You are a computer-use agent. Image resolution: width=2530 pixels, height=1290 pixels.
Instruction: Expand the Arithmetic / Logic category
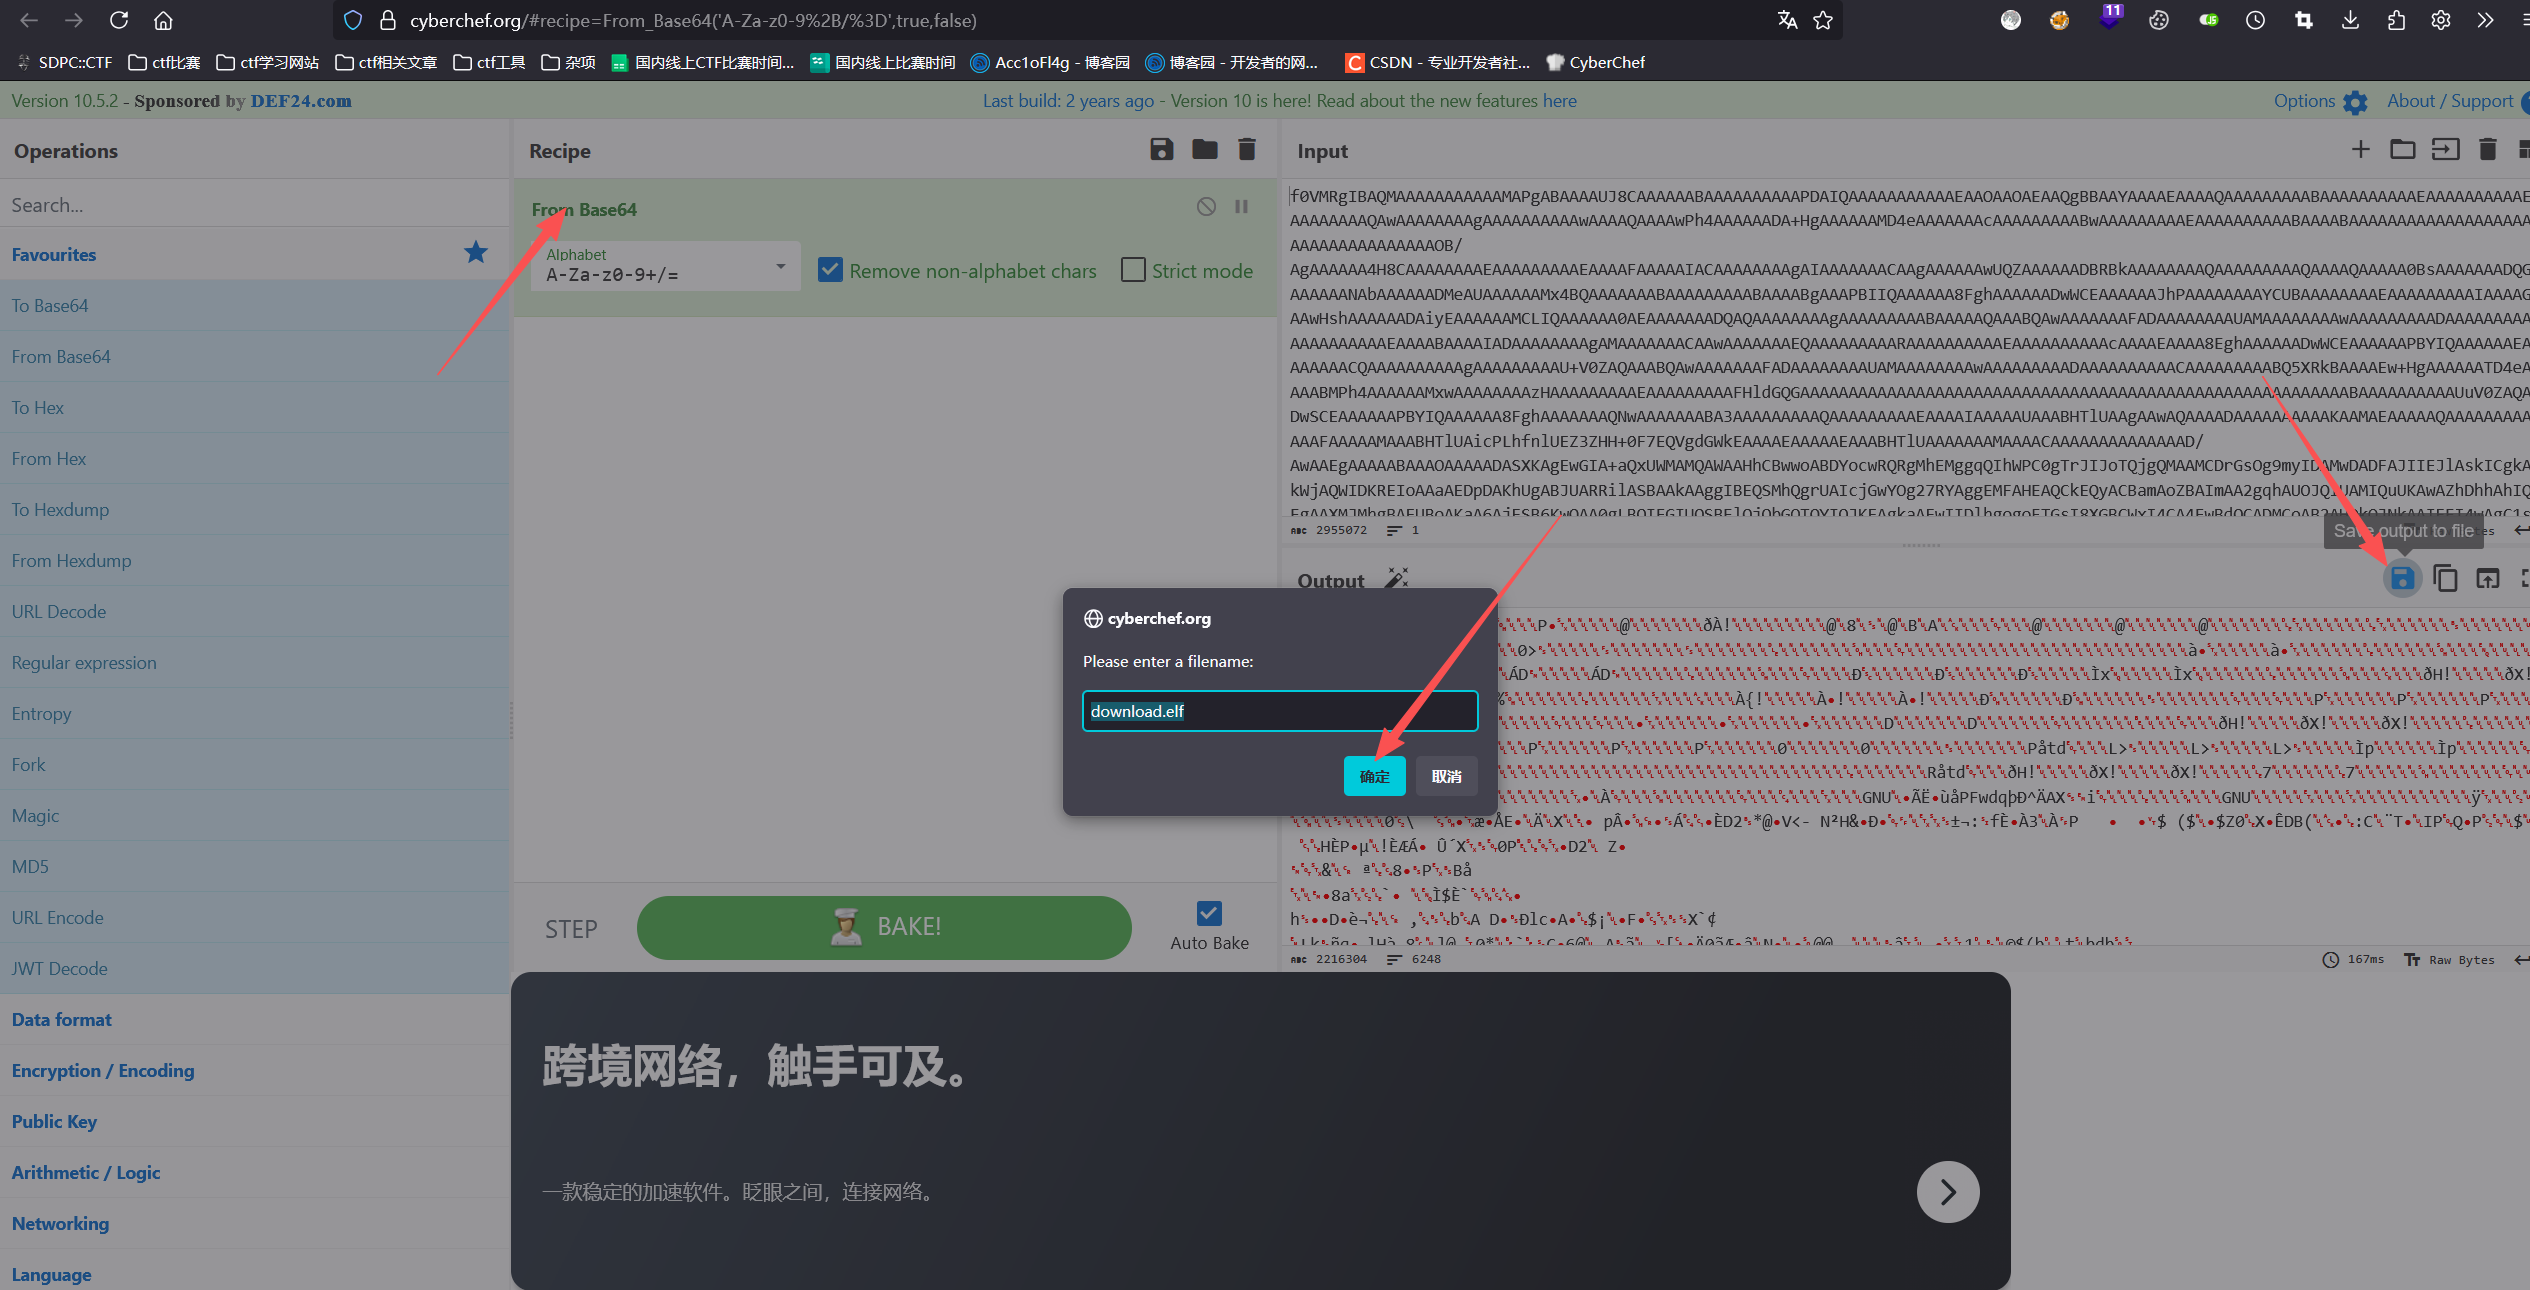[85, 1172]
